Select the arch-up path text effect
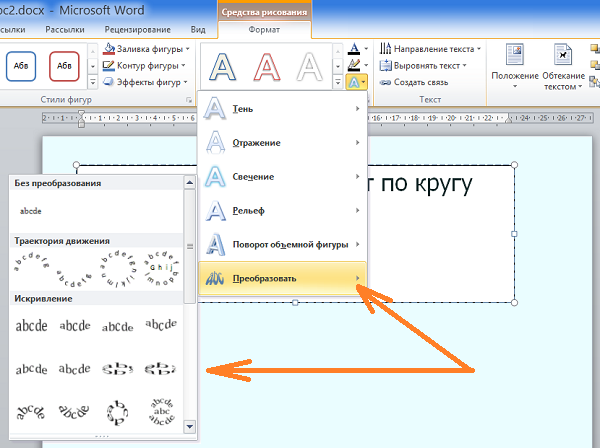 31,261
